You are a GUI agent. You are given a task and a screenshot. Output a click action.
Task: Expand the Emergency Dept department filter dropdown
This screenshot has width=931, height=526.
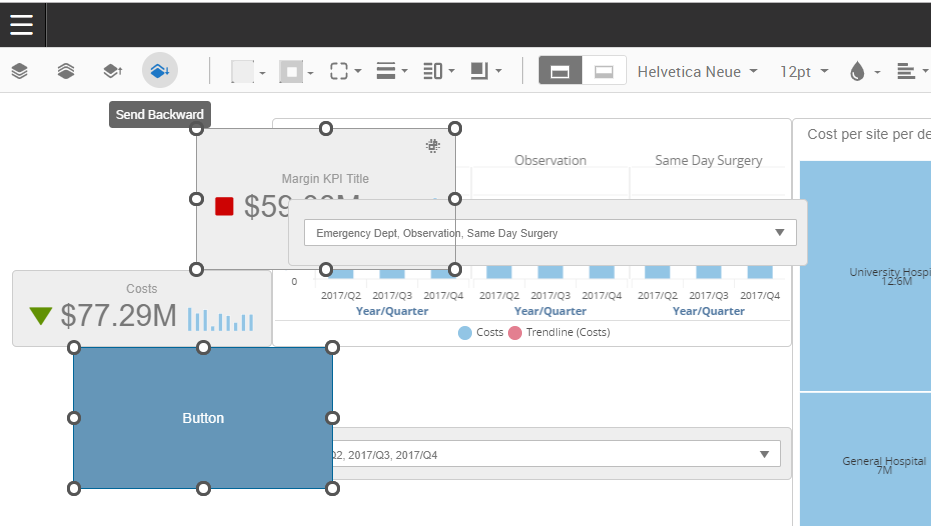click(779, 233)
